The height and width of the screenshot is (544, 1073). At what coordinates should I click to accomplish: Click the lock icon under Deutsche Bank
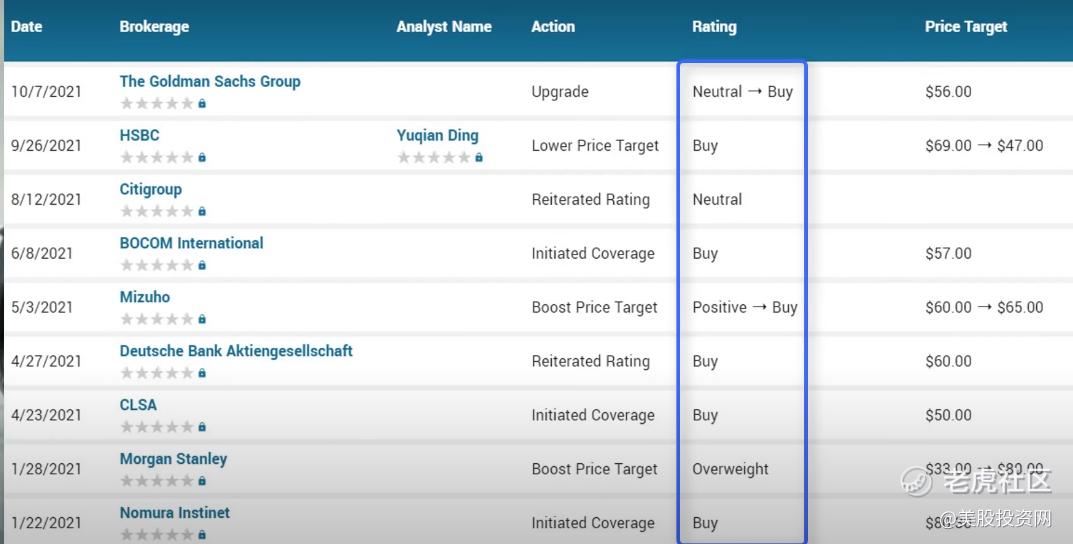click(x=202, y=373)
